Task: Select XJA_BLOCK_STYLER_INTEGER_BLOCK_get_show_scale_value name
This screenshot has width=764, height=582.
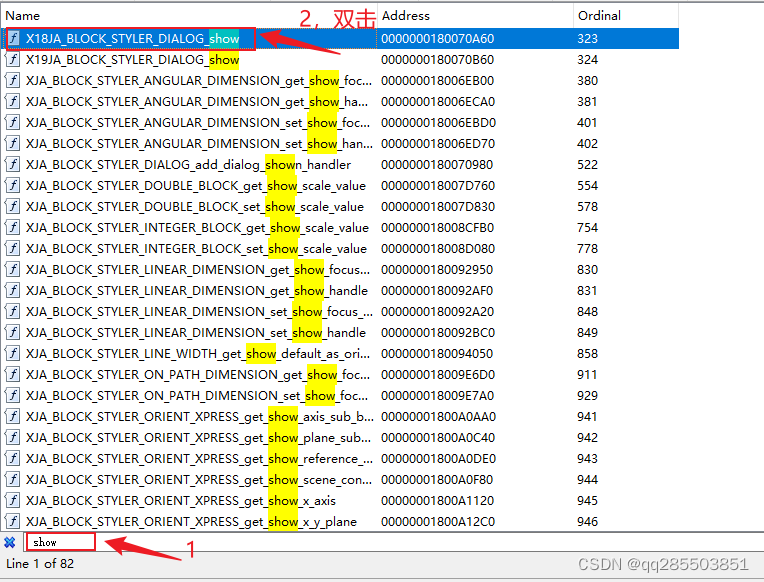Action: pos(197,228)
